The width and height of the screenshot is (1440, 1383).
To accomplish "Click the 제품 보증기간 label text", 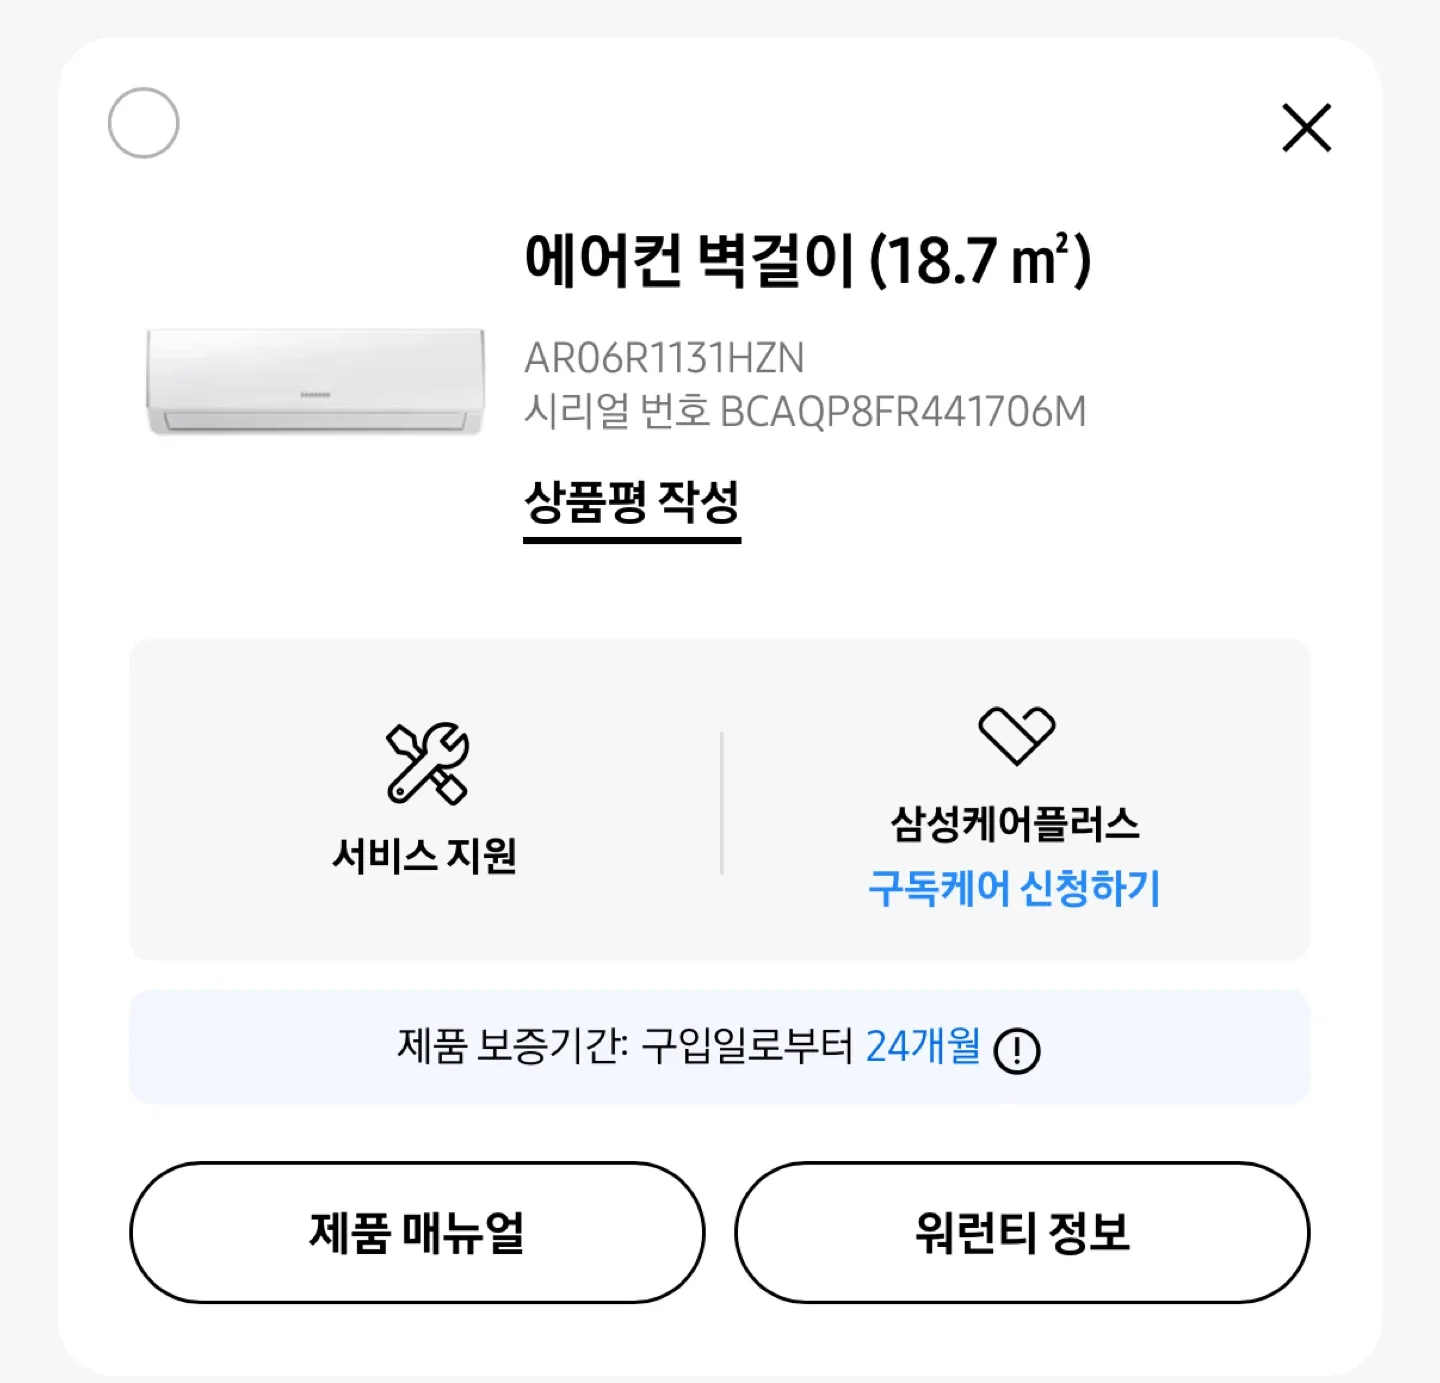I will click(512, 1047).
